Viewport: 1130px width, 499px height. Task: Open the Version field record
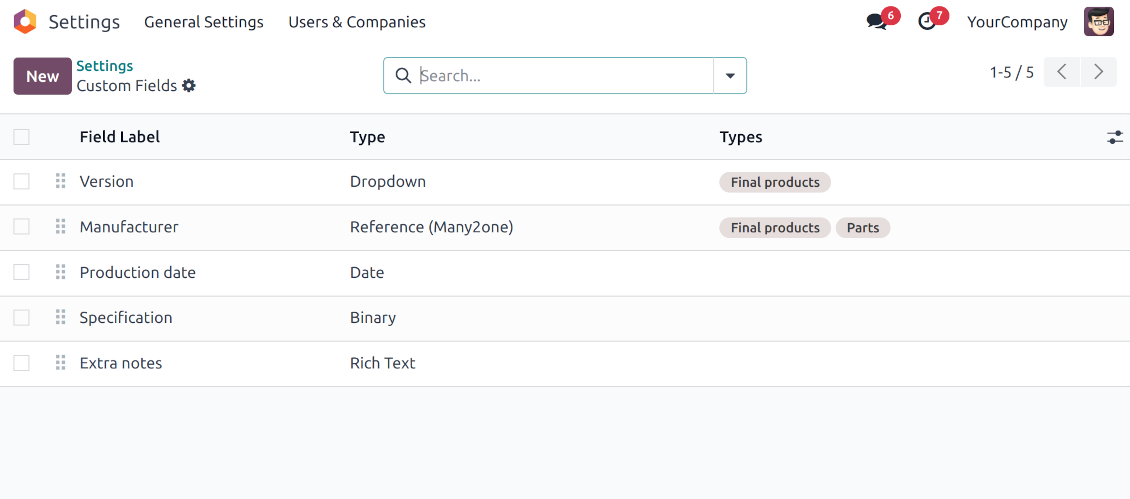[107, 182]
